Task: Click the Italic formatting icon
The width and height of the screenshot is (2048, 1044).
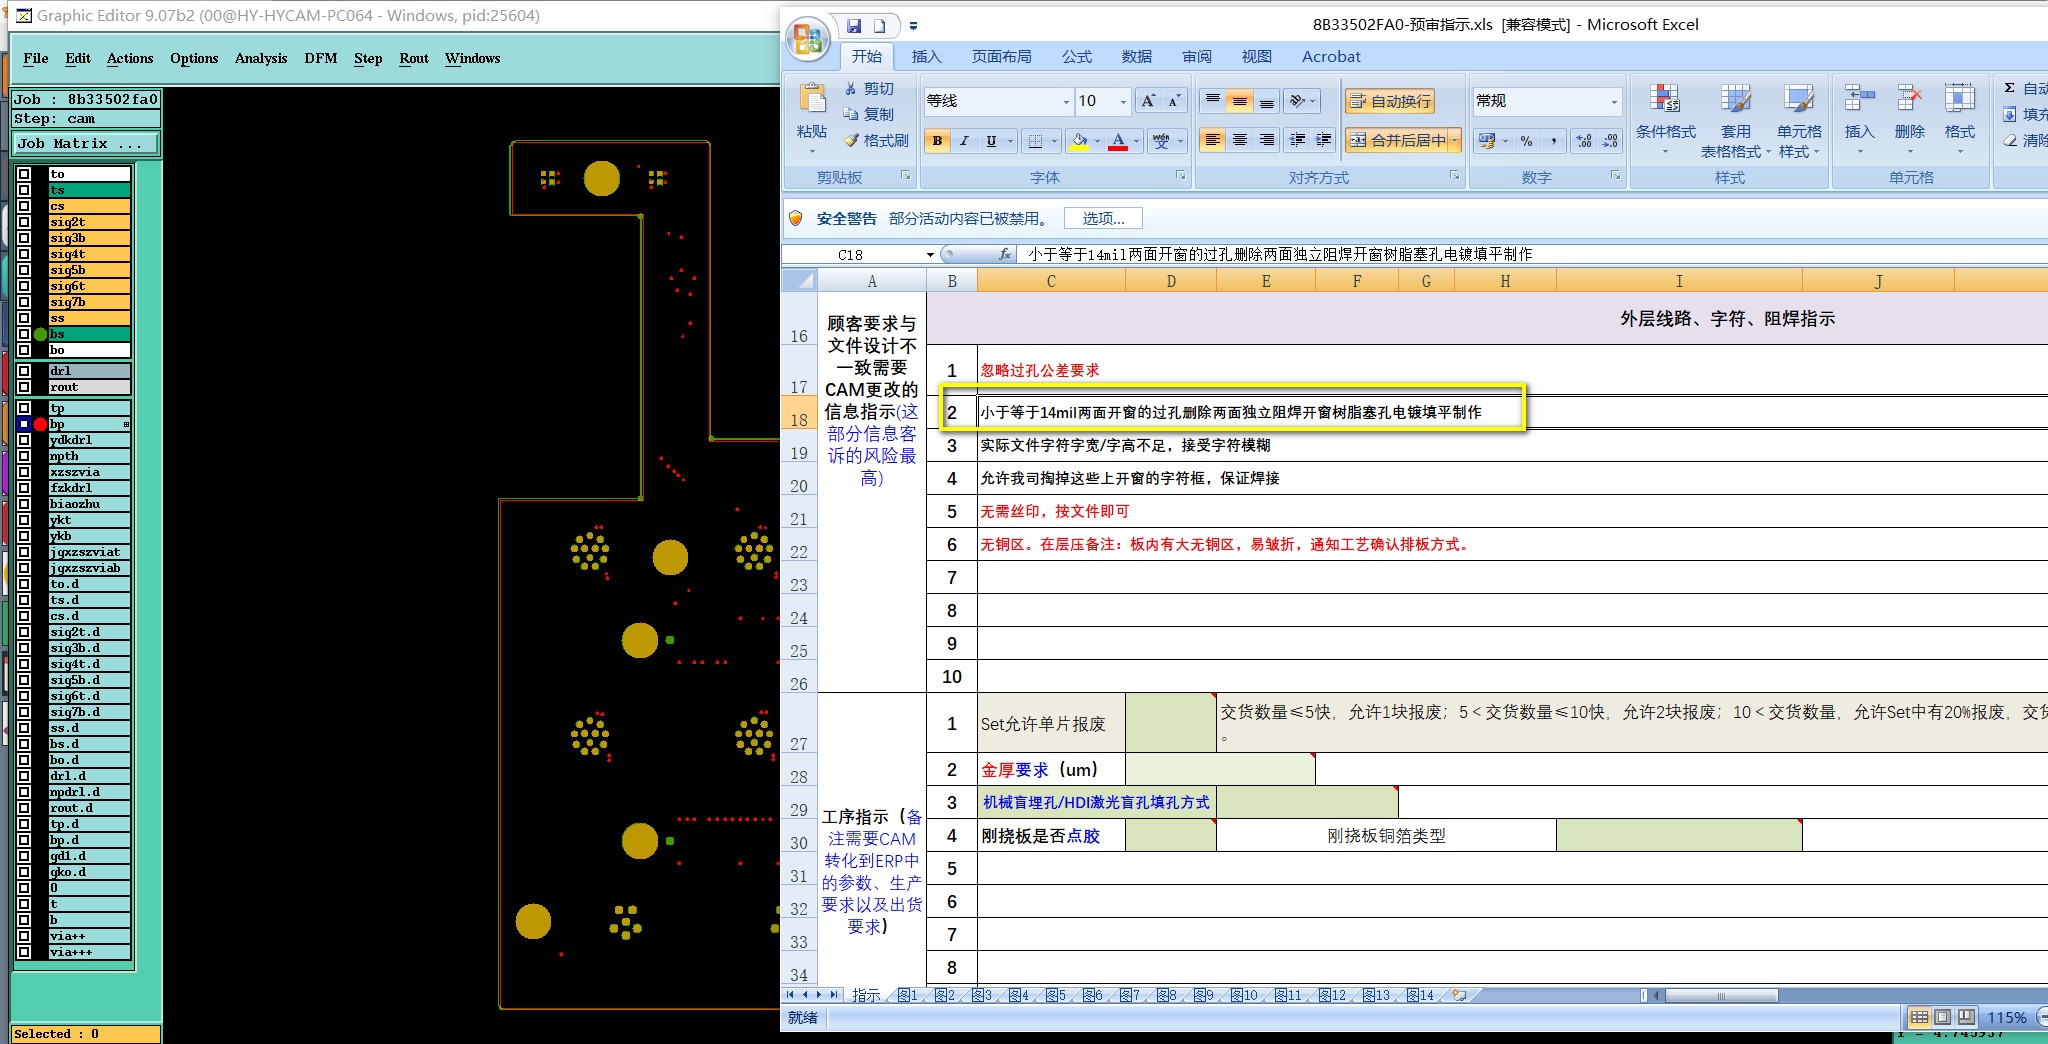Action: point(964,141)
